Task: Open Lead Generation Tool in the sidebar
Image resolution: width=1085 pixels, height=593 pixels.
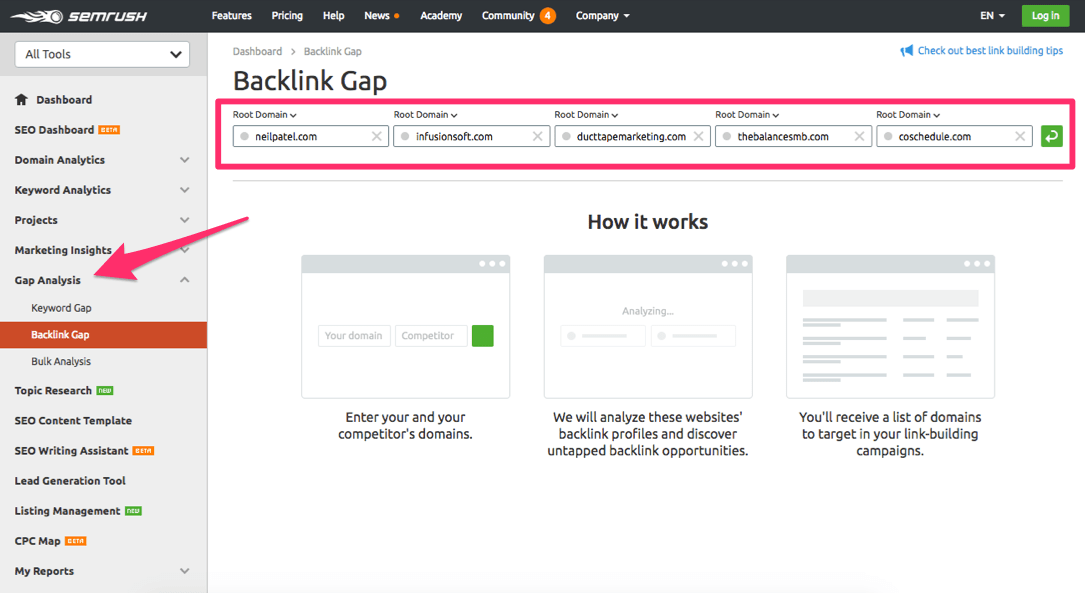Action: [x=70, y=481]
